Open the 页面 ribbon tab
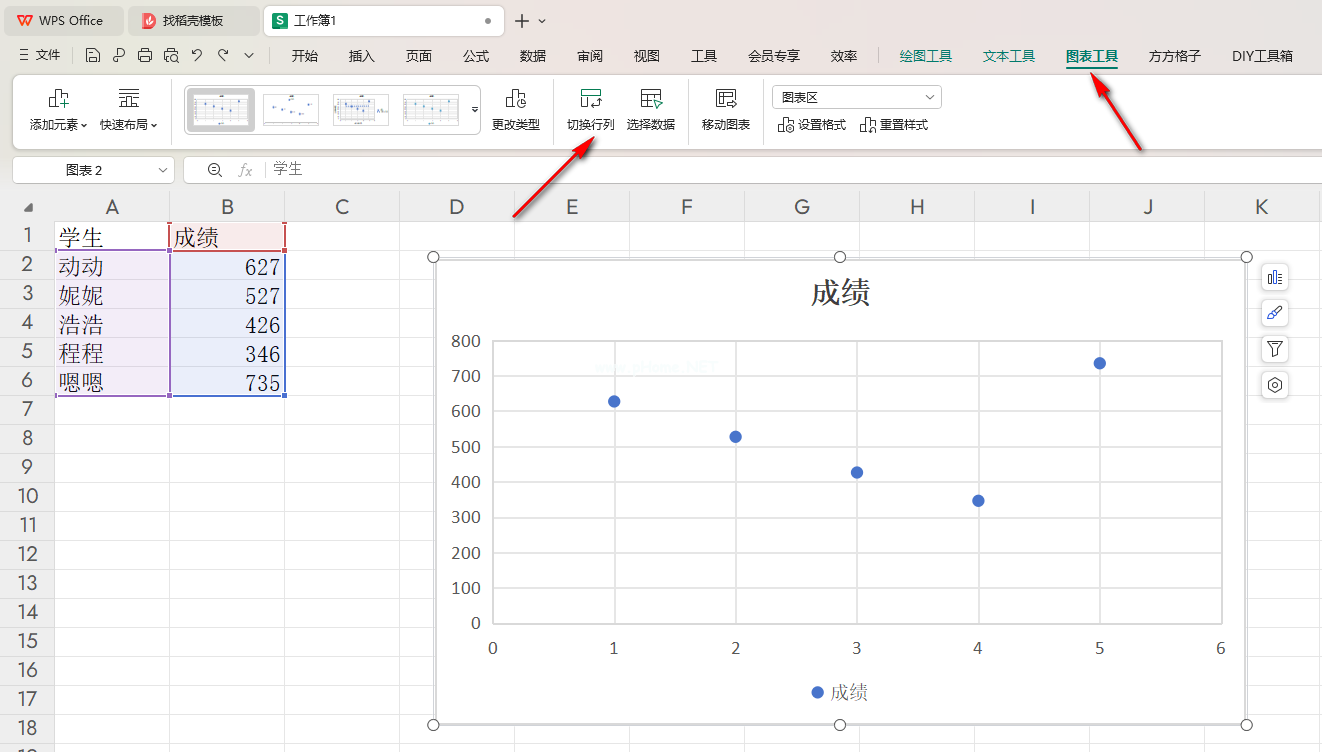This screenshot has height=752, width=1322. [419, 56]
